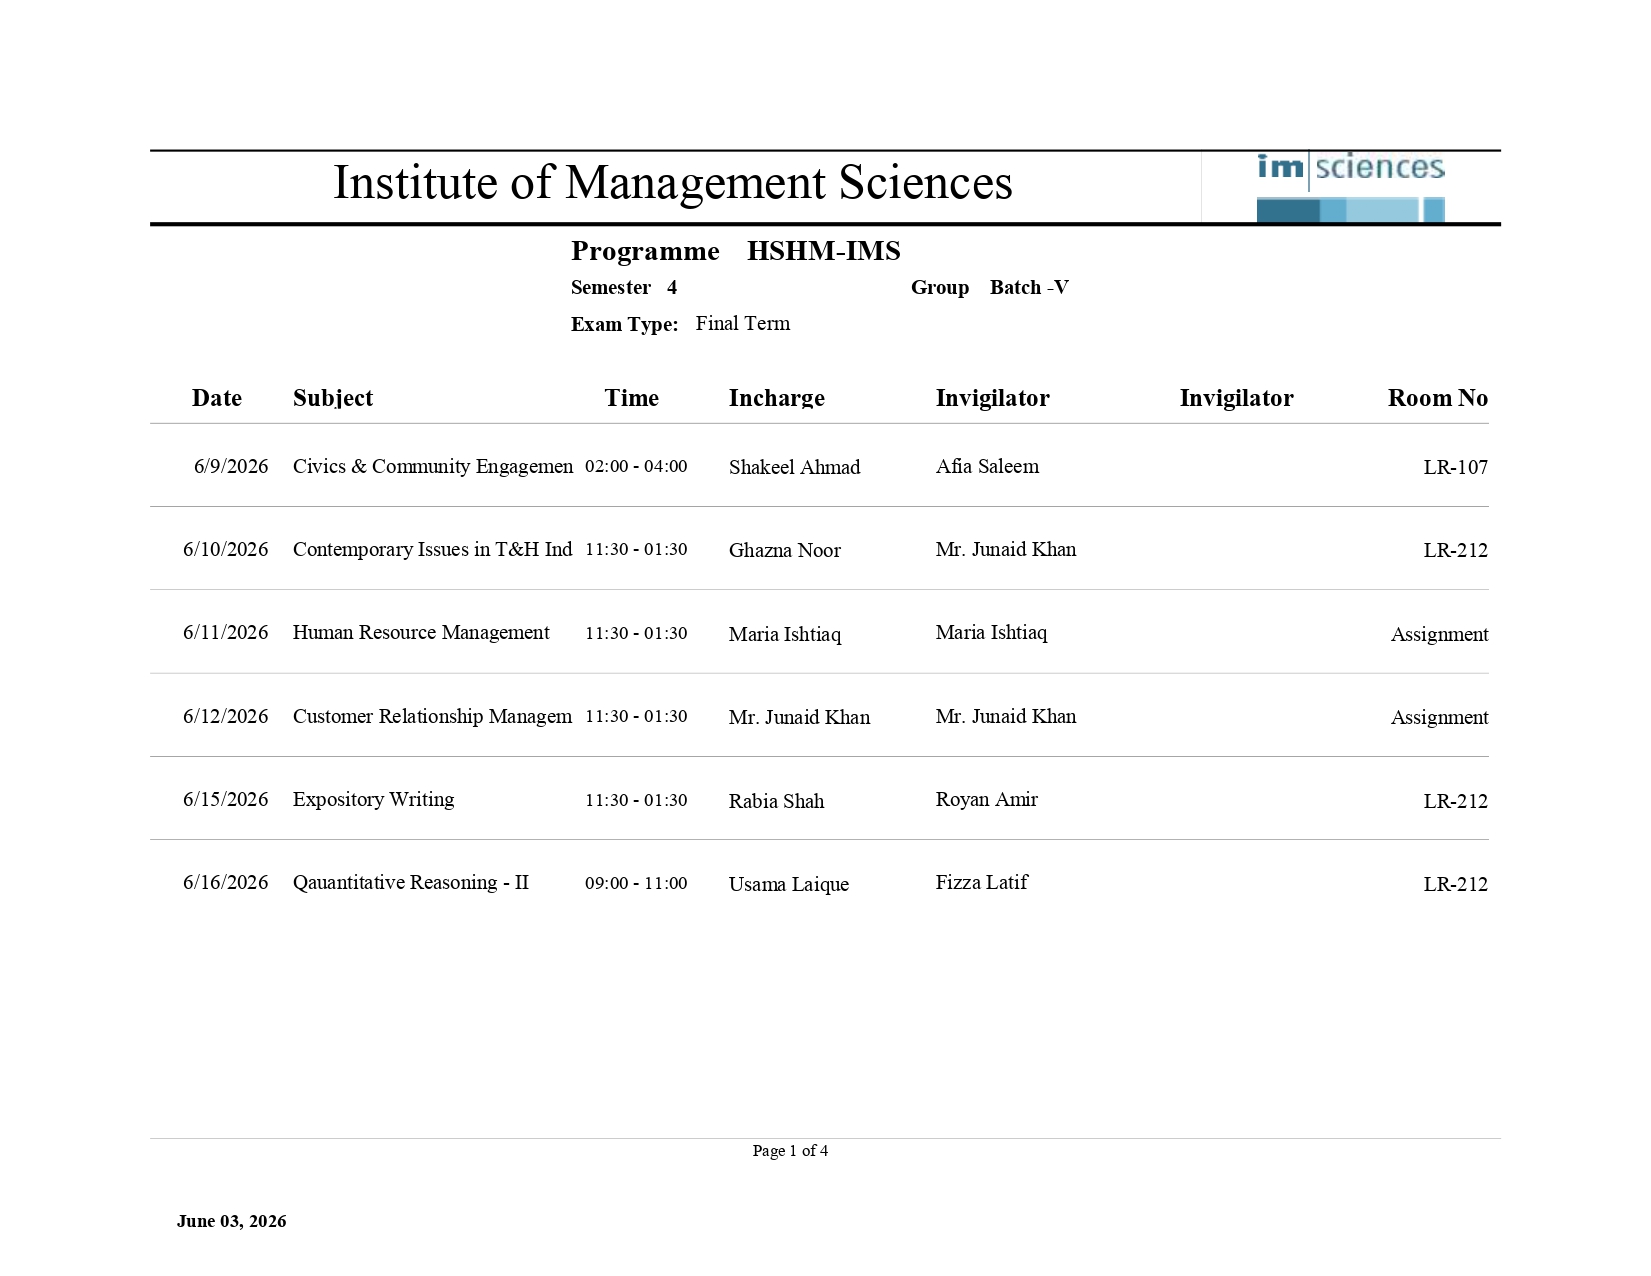
Task: Select the date 6/15/2026
Action: (225, 799)
